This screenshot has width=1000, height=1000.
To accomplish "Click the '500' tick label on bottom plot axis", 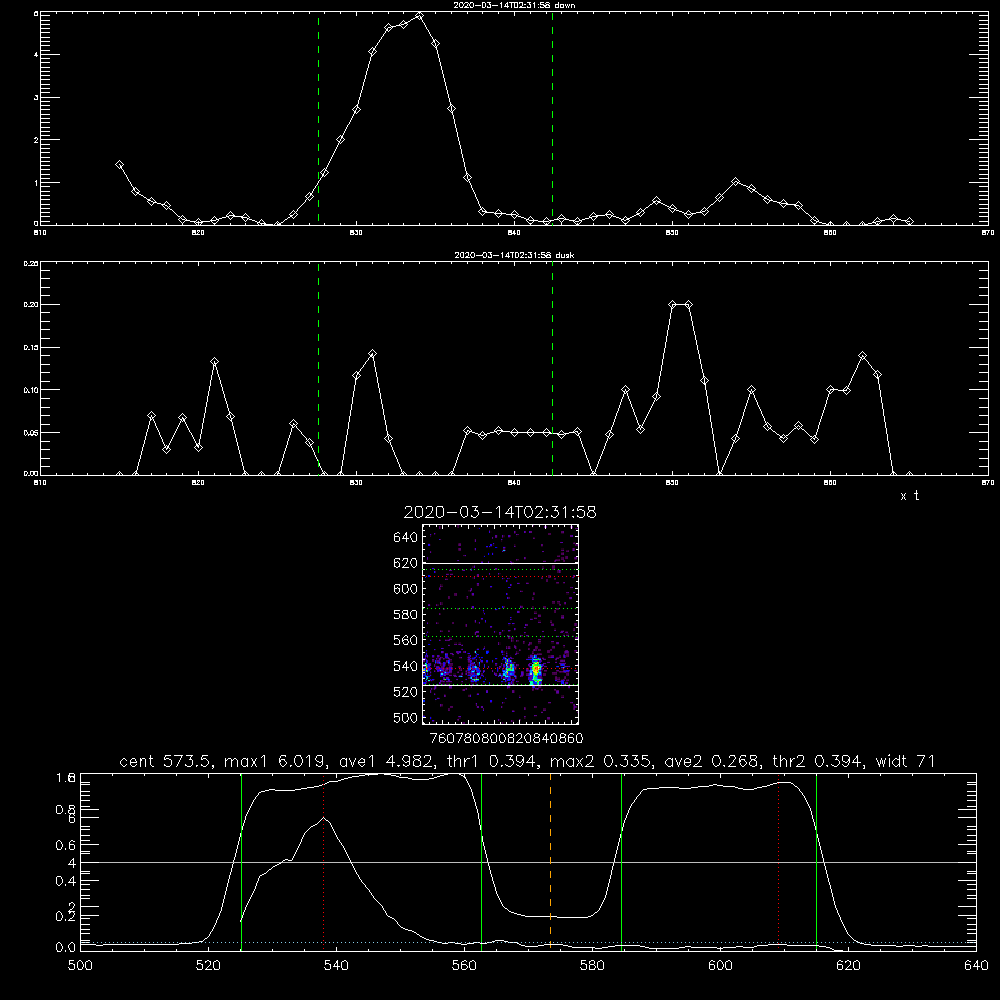I will tap(80, 966).
